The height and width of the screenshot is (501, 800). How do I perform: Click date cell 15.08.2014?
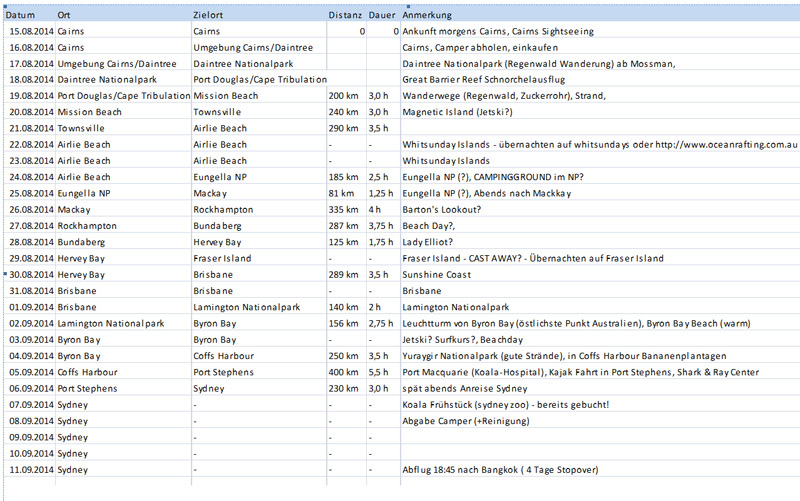31,32
